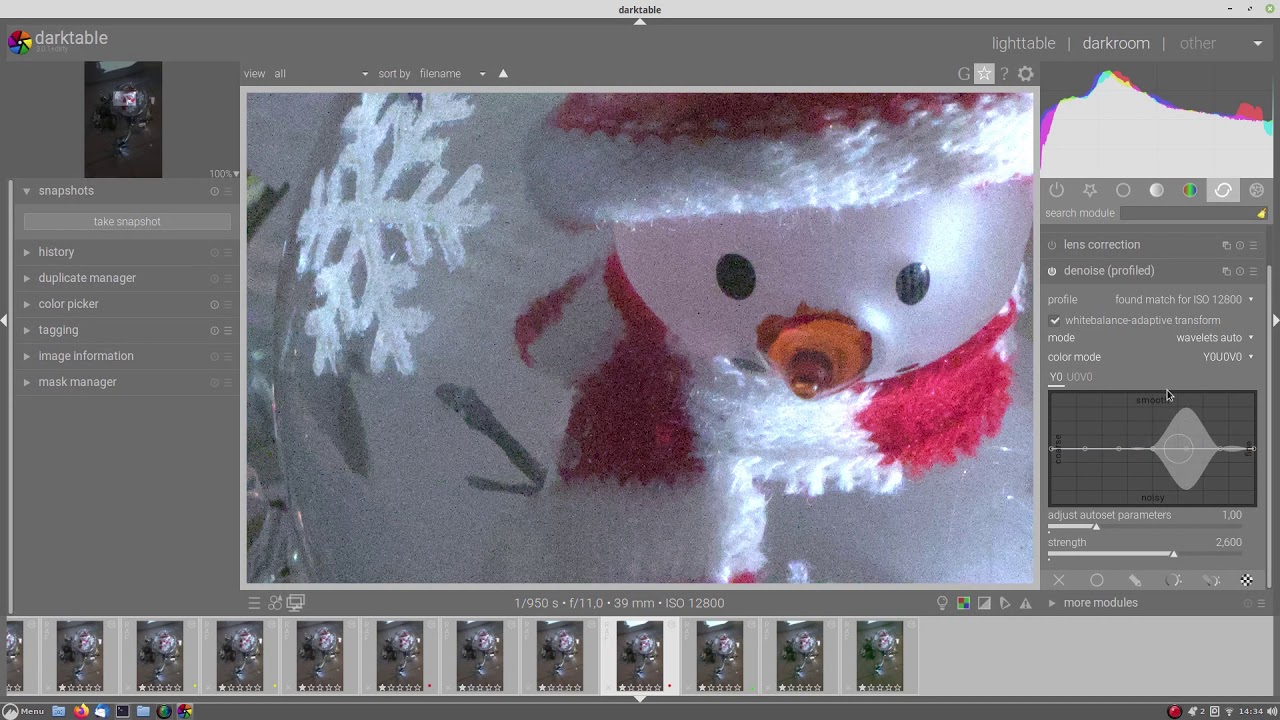Open the other views dropdown arrow
This screenshot has height=720, width=1280.
pos(1258,44)
